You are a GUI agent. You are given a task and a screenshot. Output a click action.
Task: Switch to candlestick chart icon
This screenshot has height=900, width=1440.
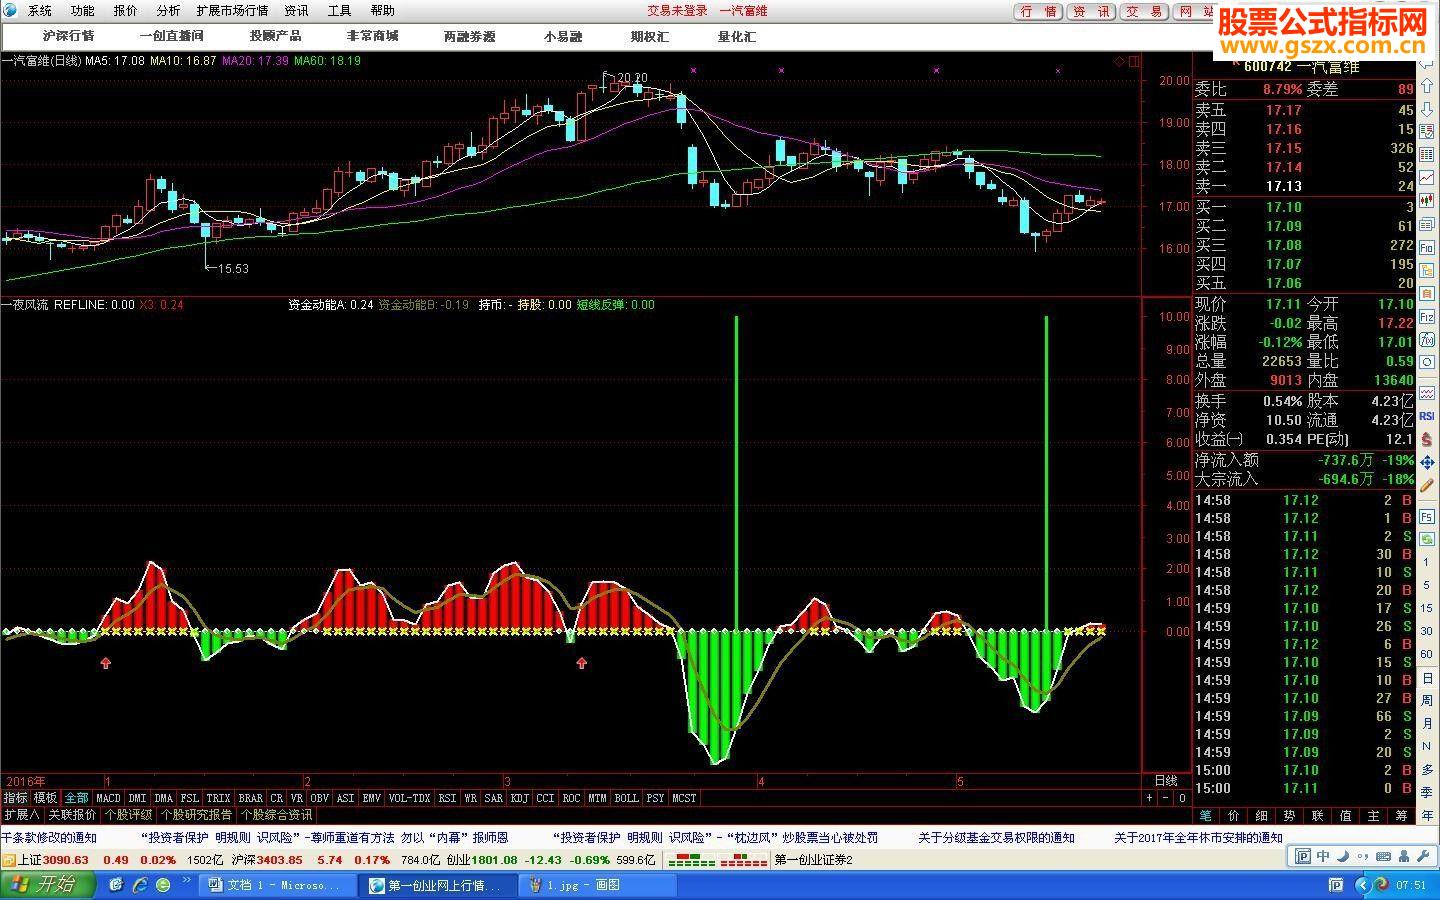1427,200
